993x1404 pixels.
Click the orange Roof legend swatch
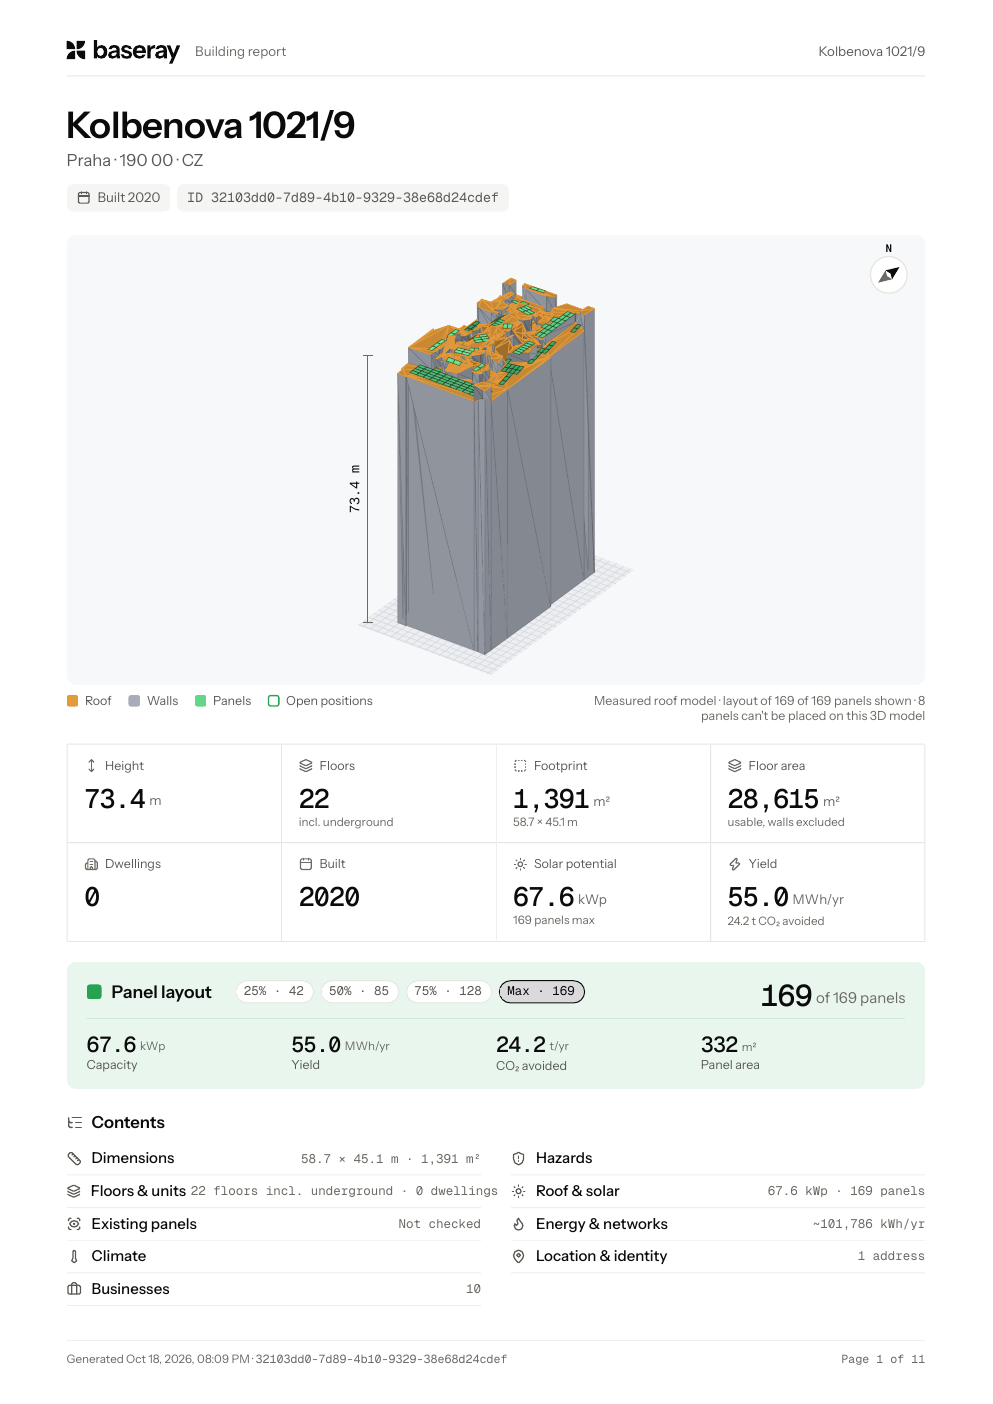tap(72, 701)
